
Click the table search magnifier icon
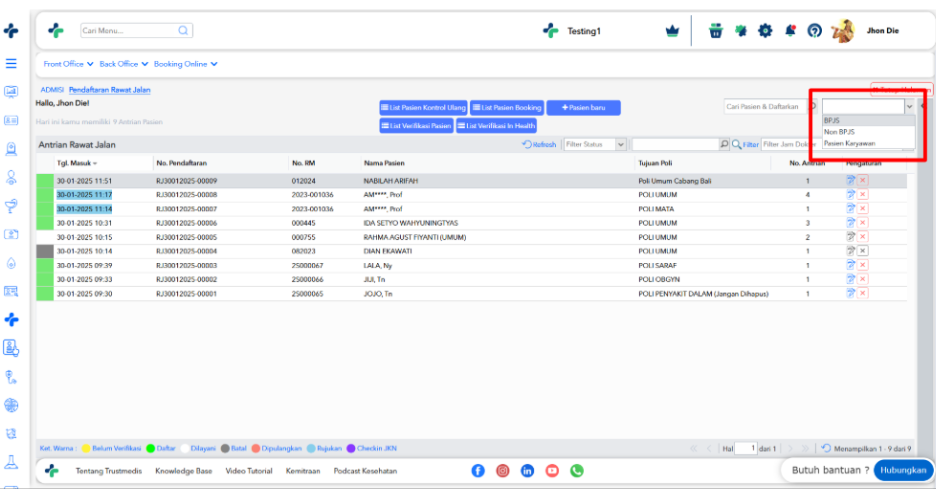(x=724, y=144)
